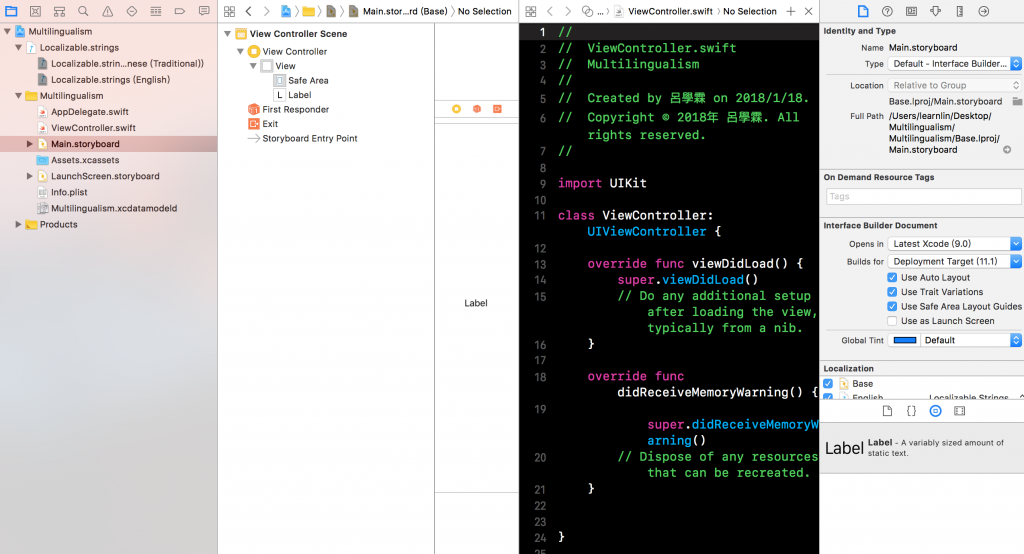Click the Exit icon in scene dock
This screenshot has height=554, width=1024.
pos(497,109)
